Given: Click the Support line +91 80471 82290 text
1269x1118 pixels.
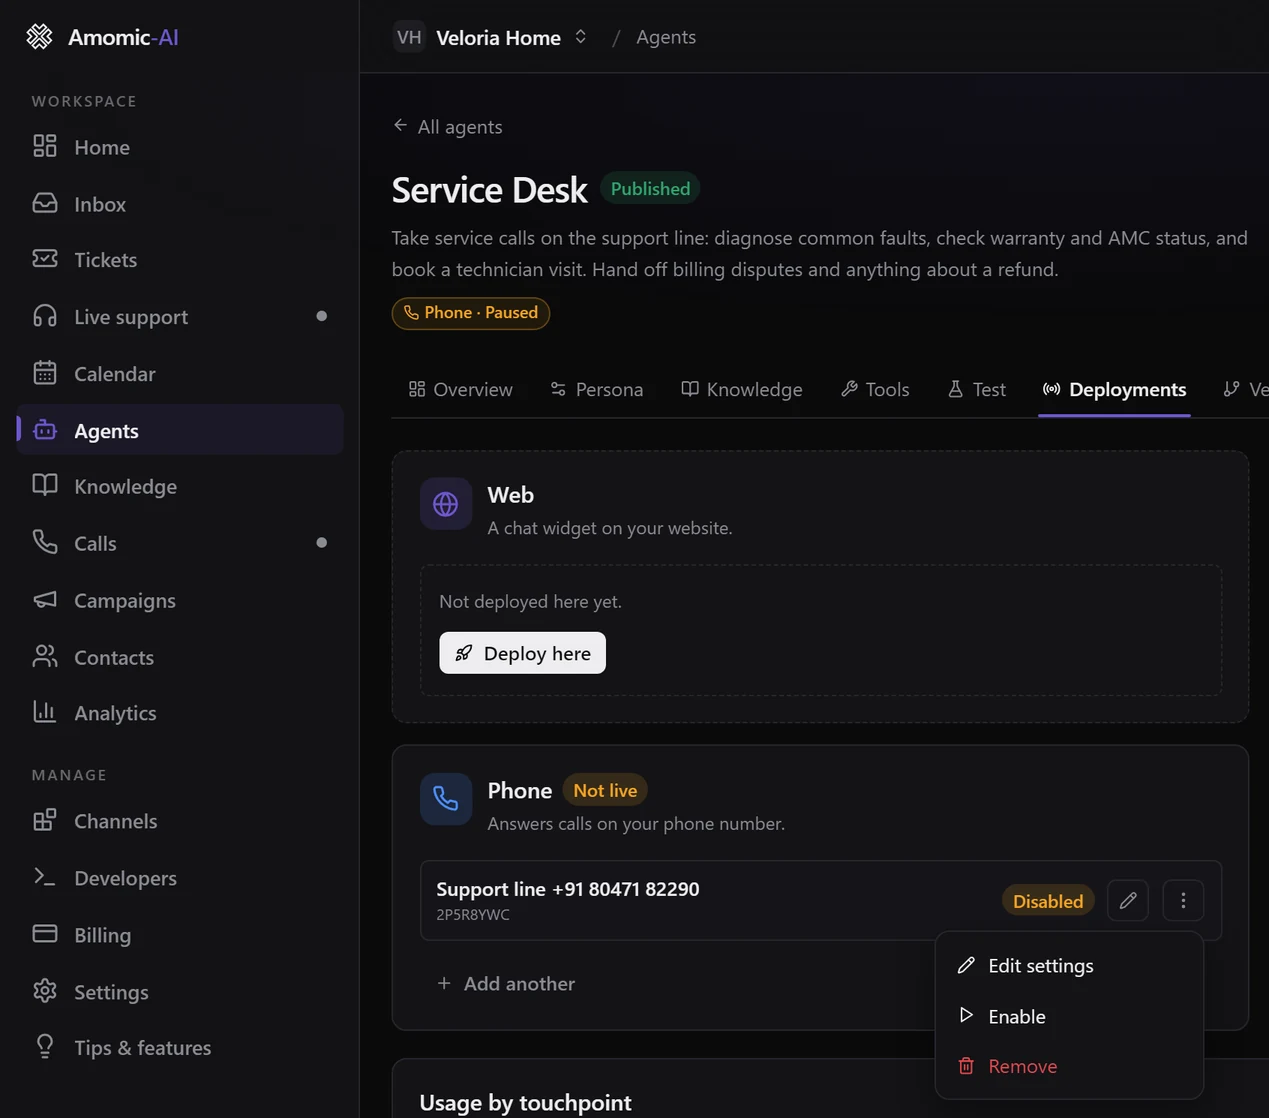Looking at the screenshot, I should coord(568,889).
